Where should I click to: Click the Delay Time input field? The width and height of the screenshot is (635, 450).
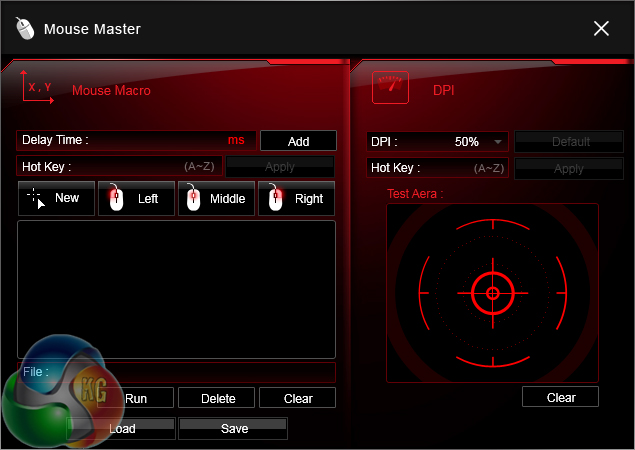136,140
